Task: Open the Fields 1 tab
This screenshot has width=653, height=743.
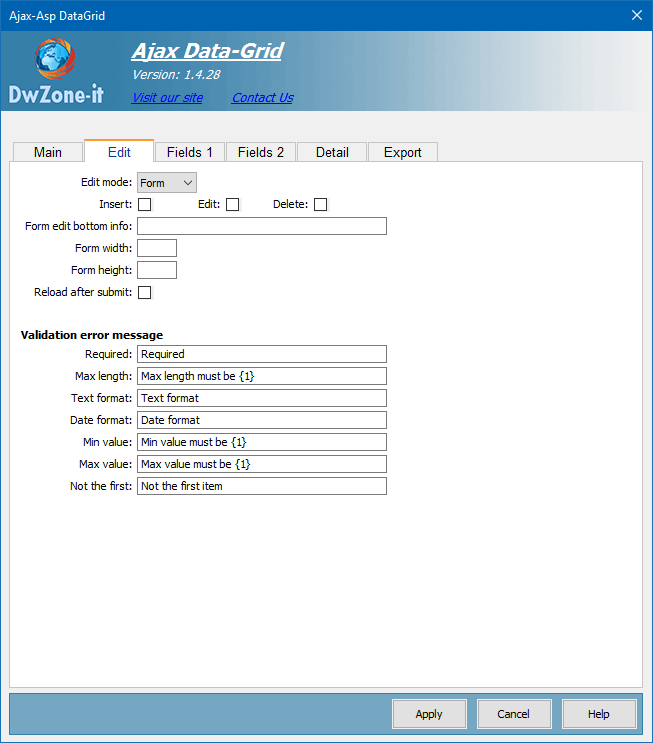Action: [189, 152]
